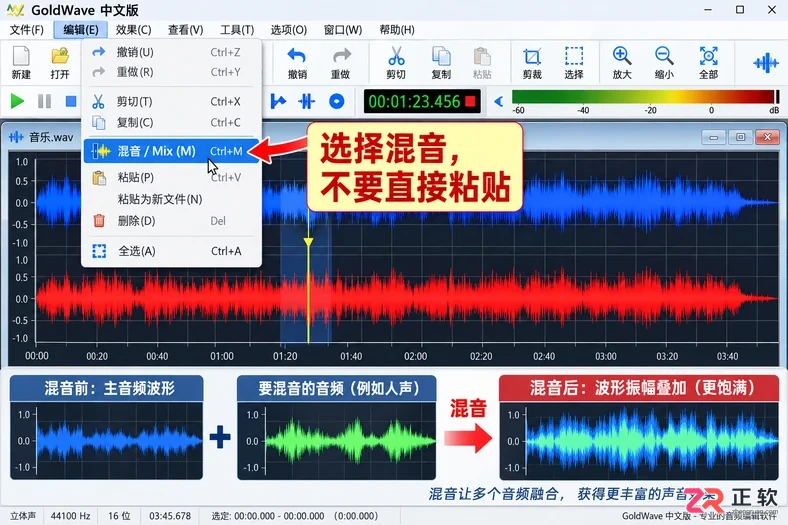Image resolution: width=788 pixels, height=525 pixels.
Task: Click the Undo (撤销) toolbar icon
Action: 297,56
